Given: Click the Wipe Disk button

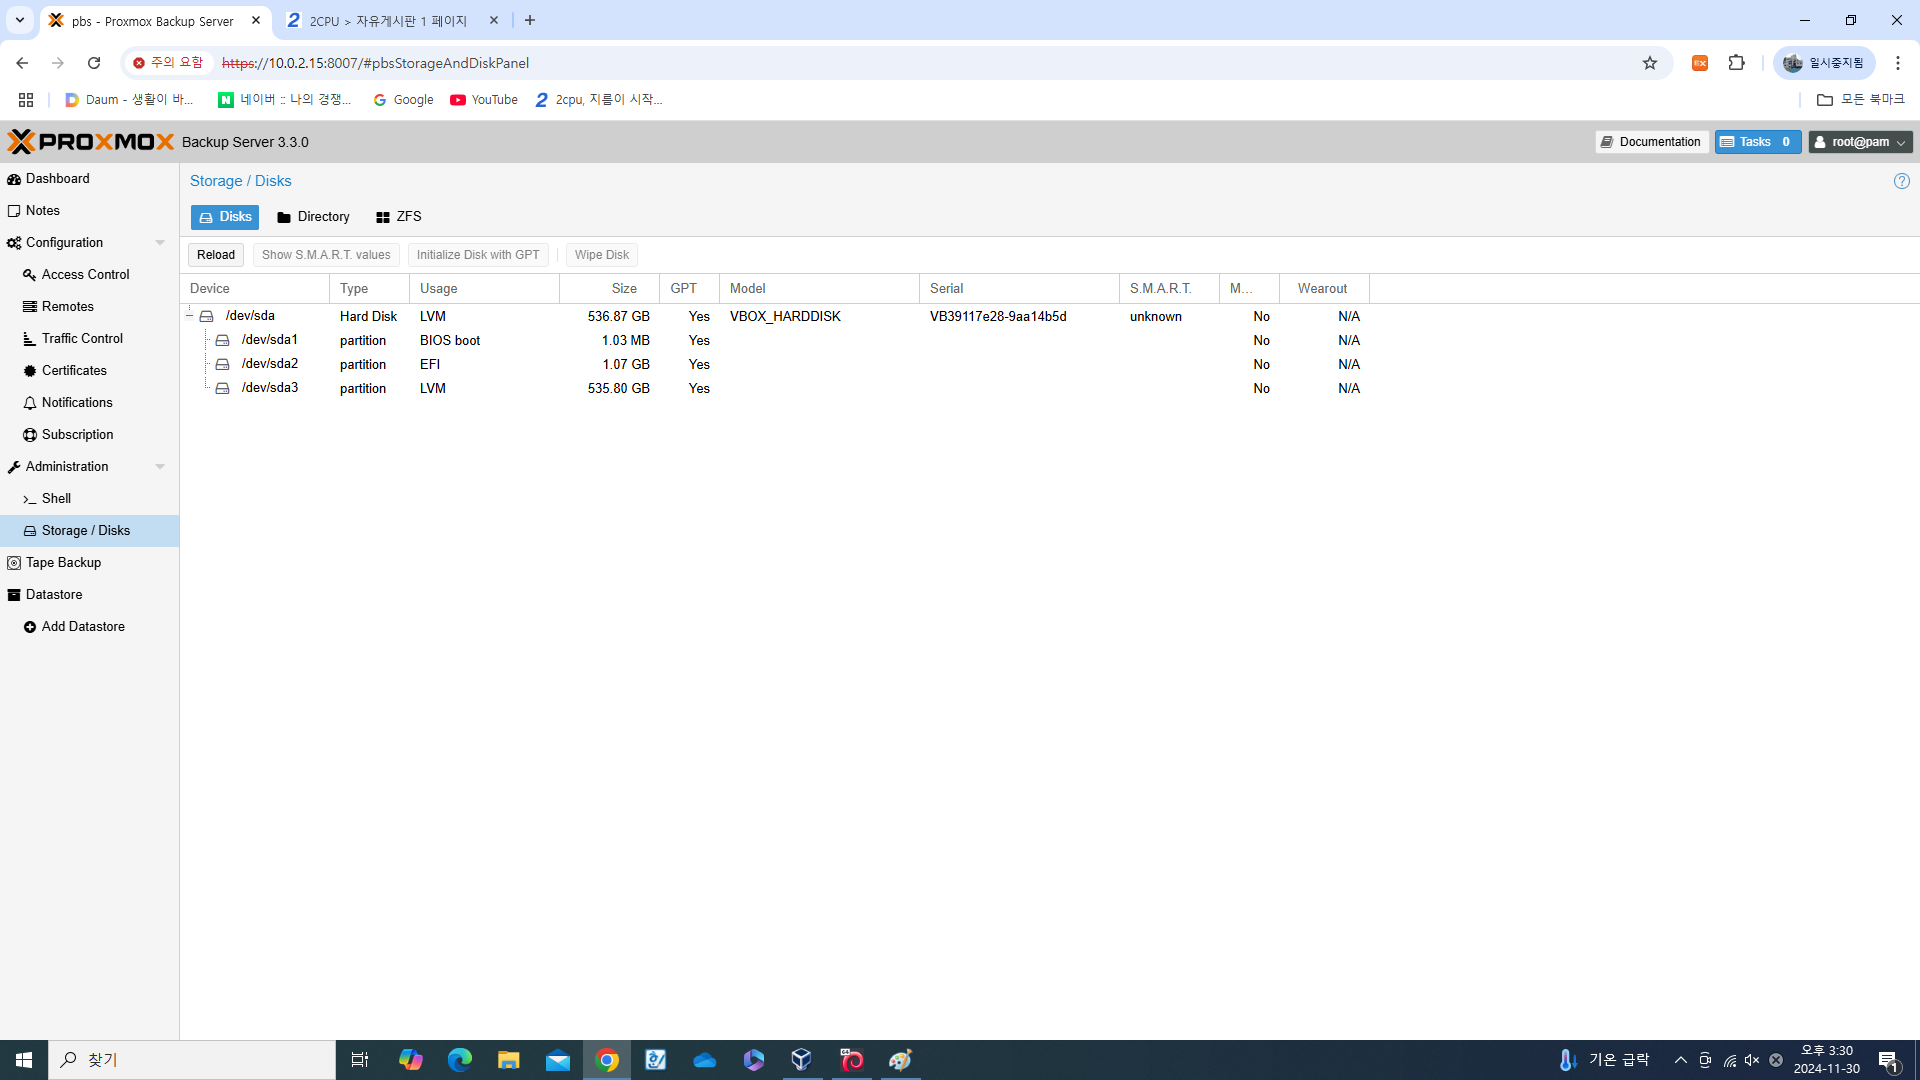Looking at the screenshot, I should 602,255.
